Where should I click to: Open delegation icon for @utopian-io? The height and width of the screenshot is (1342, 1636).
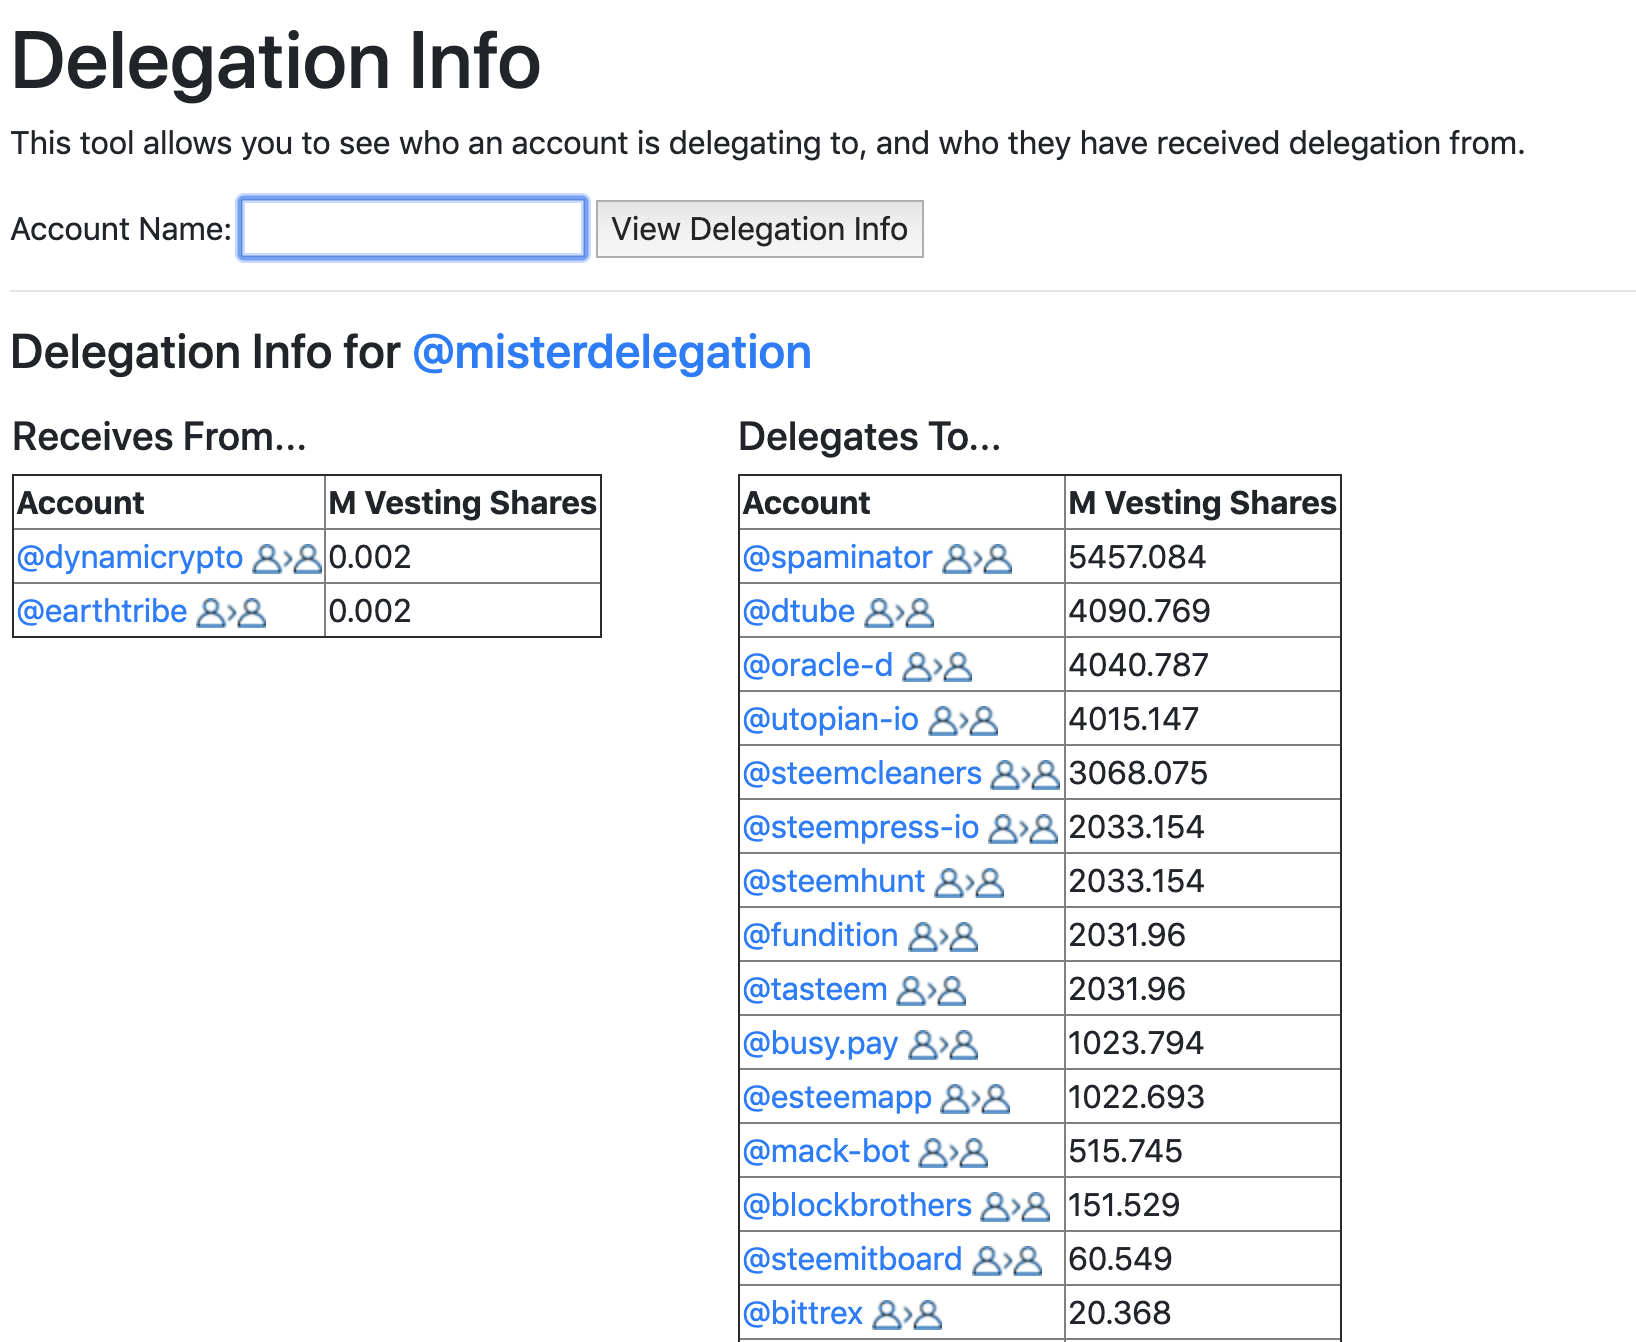coord(963,720)
